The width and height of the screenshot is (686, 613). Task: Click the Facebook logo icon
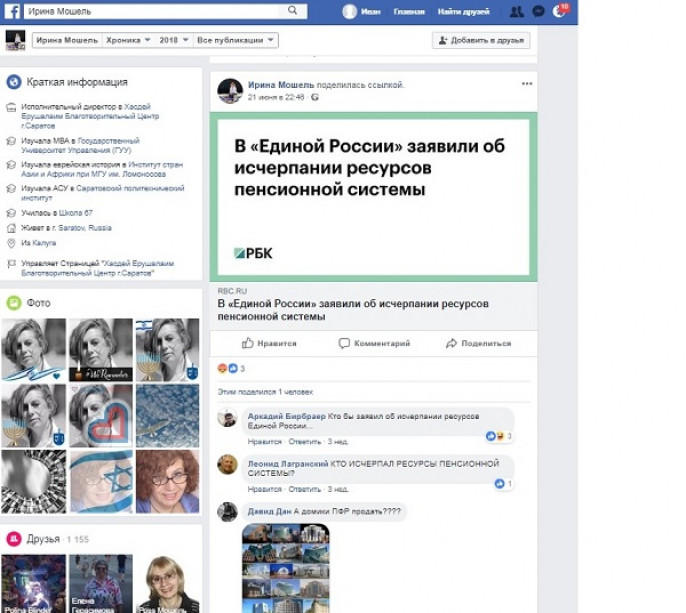[x=12, y=11]
